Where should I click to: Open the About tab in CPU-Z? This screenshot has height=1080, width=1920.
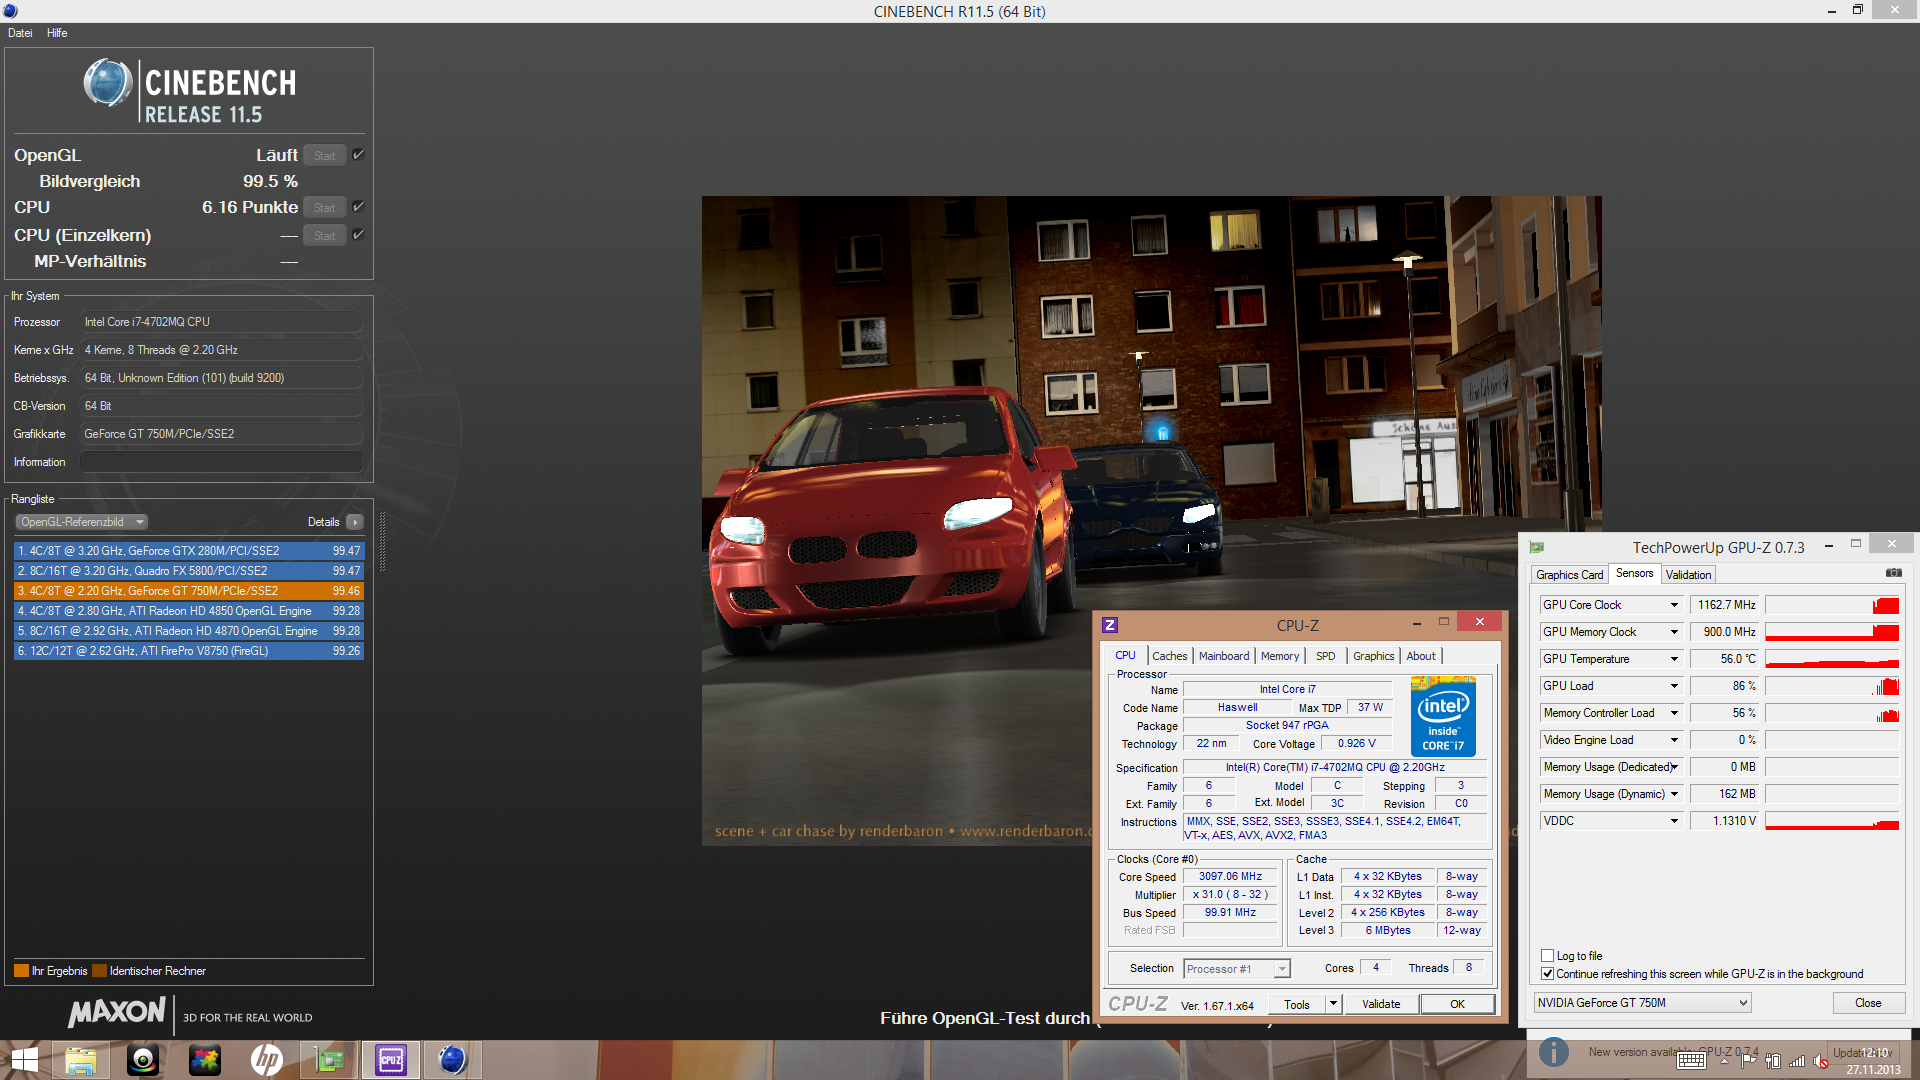(1421, 656)
